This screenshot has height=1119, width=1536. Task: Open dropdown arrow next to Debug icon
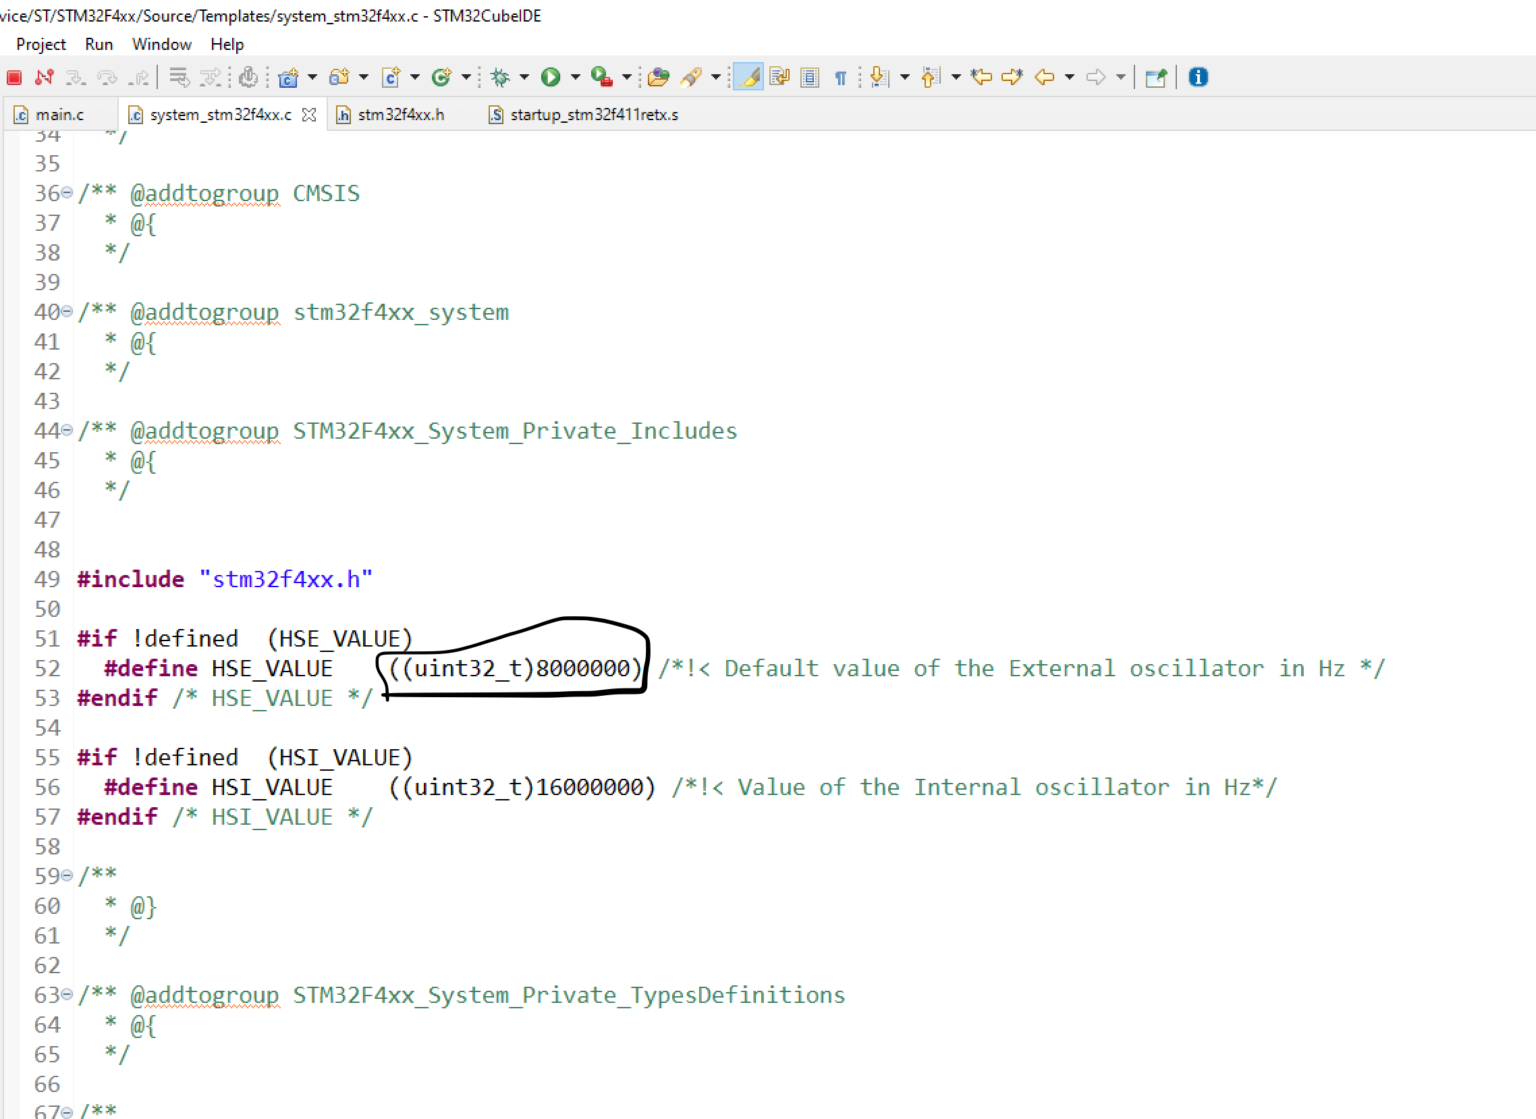[x=524, y=77]
